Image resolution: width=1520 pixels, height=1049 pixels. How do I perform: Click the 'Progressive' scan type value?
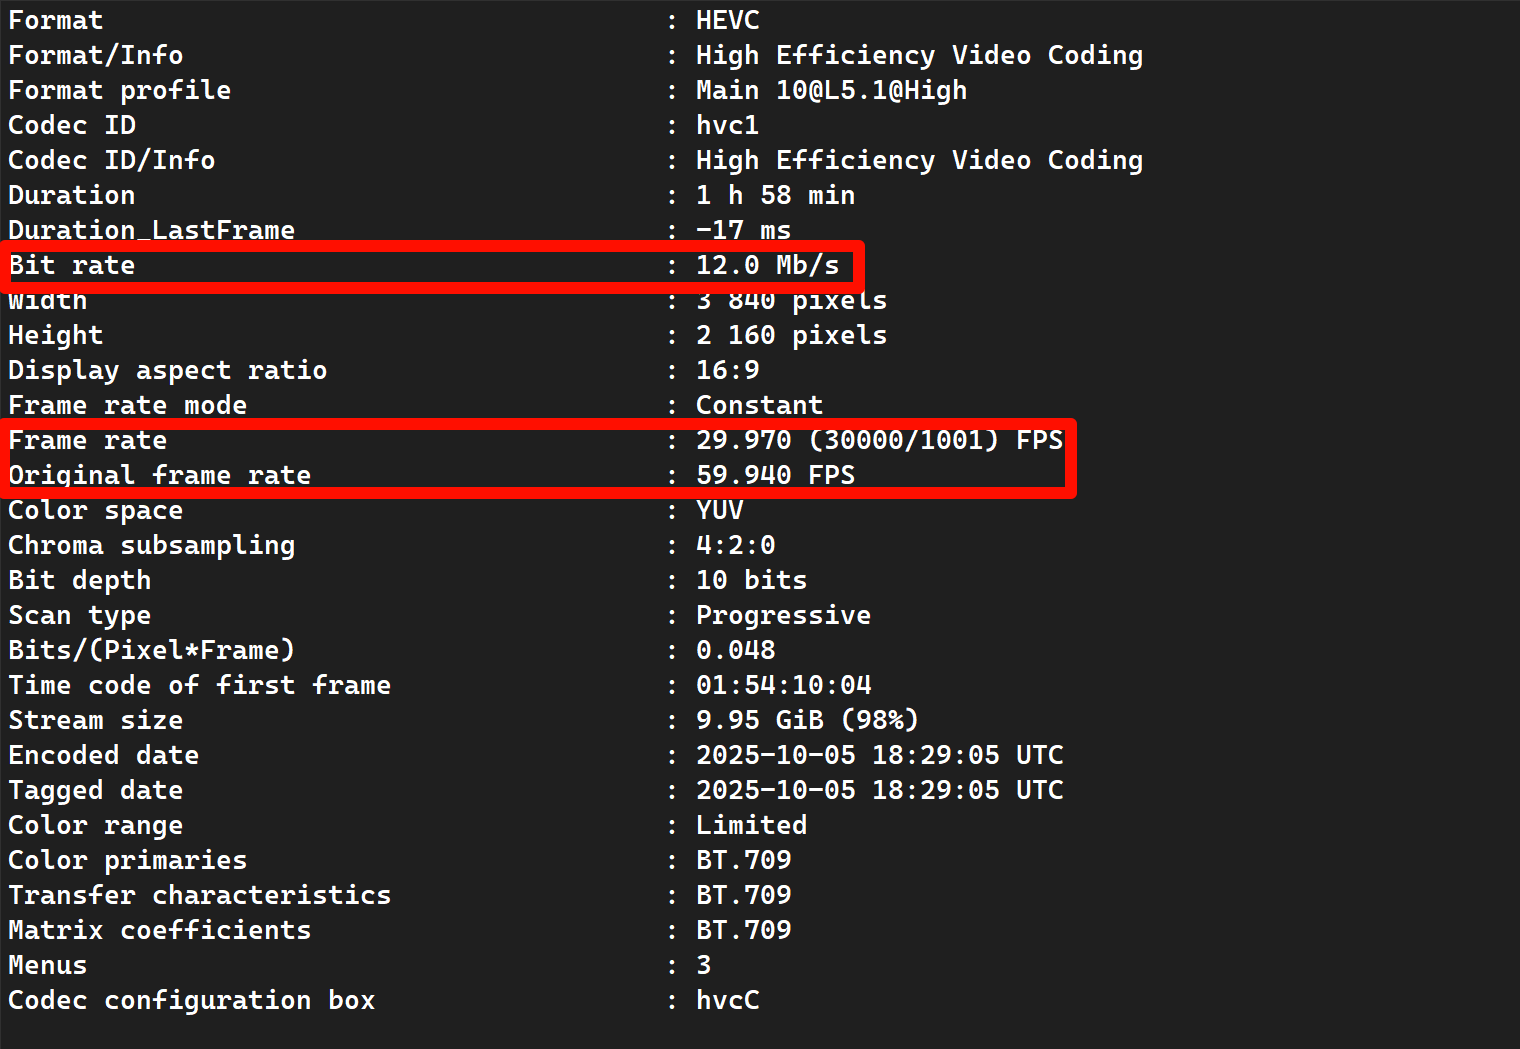click(x=783, y=615)
